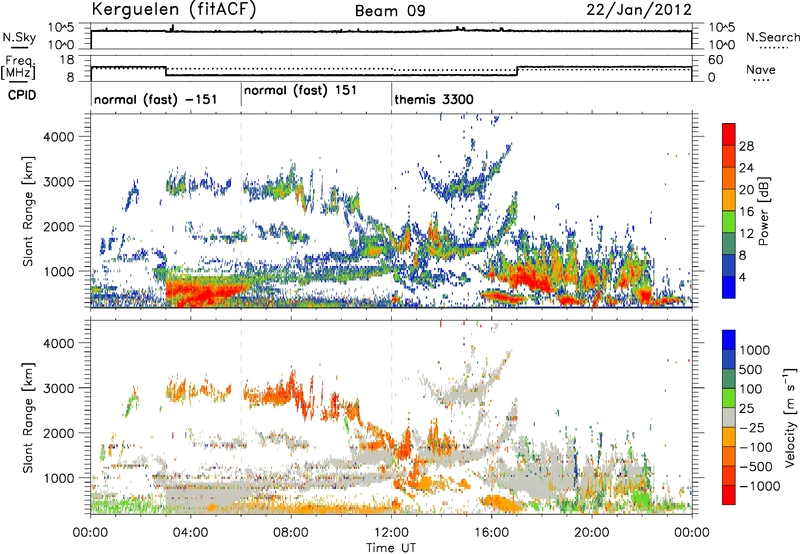This screenshot has width=800, height=554.
Task: Click the "N.Sky" legend label
Action: click(x=19, y=37)
